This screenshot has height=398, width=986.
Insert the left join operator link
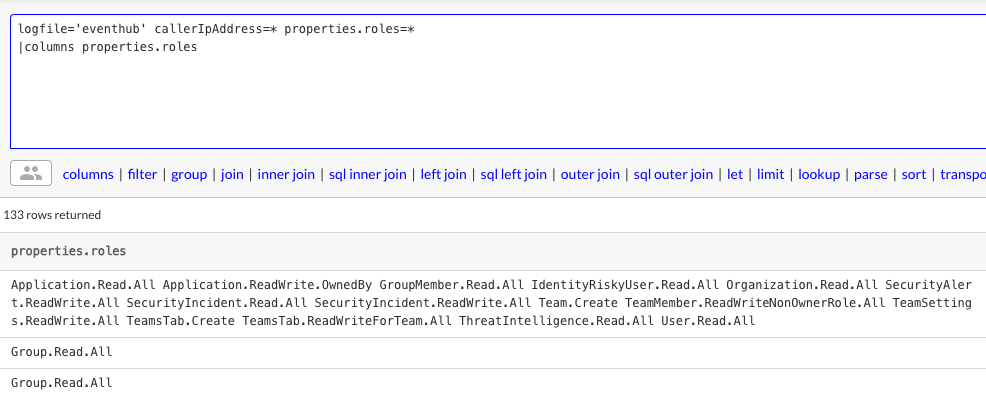tap(443, 174)
